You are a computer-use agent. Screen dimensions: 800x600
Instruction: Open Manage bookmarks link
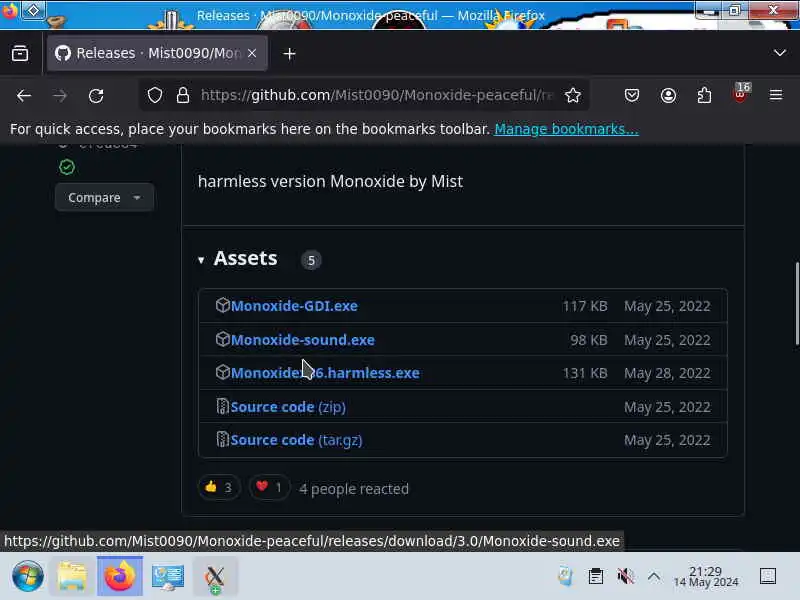click(566, 129)
